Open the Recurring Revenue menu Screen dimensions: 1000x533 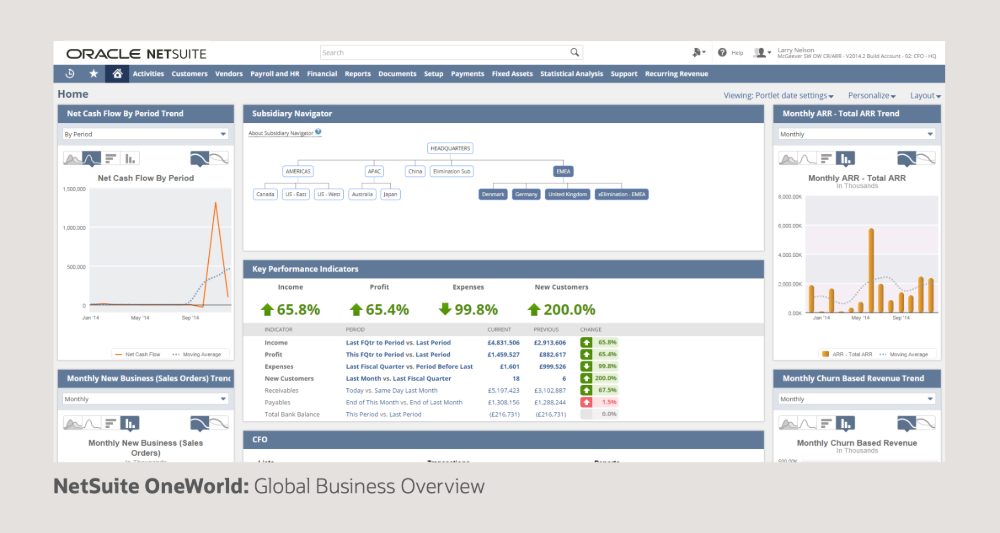click(x=677, y=74)
